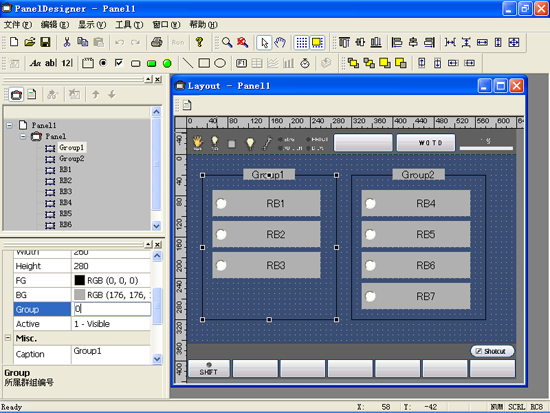Screen dimensions: 550x413
Task: Select the line drawing tool
Action: click(188, 63)
